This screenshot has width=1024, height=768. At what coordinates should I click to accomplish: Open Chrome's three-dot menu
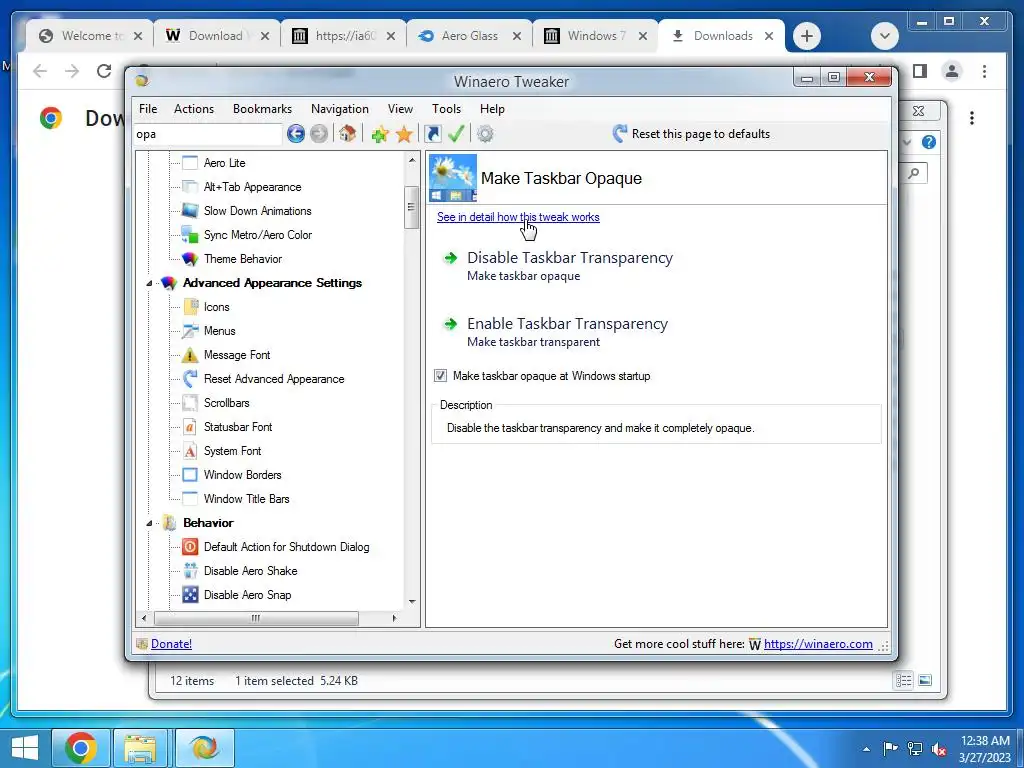(x=984, y=71)
